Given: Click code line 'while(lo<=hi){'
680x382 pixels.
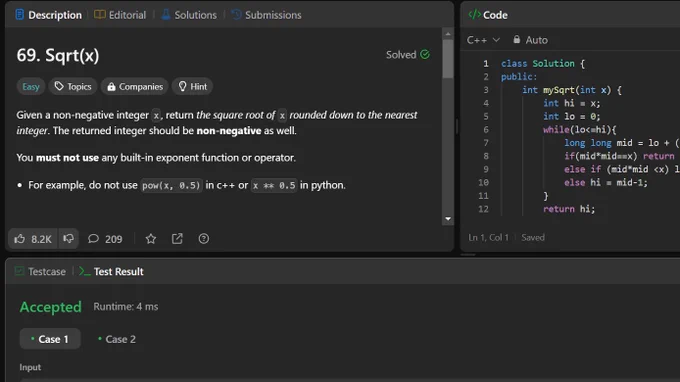Looking at the screenshot, I should pos(579,130).
